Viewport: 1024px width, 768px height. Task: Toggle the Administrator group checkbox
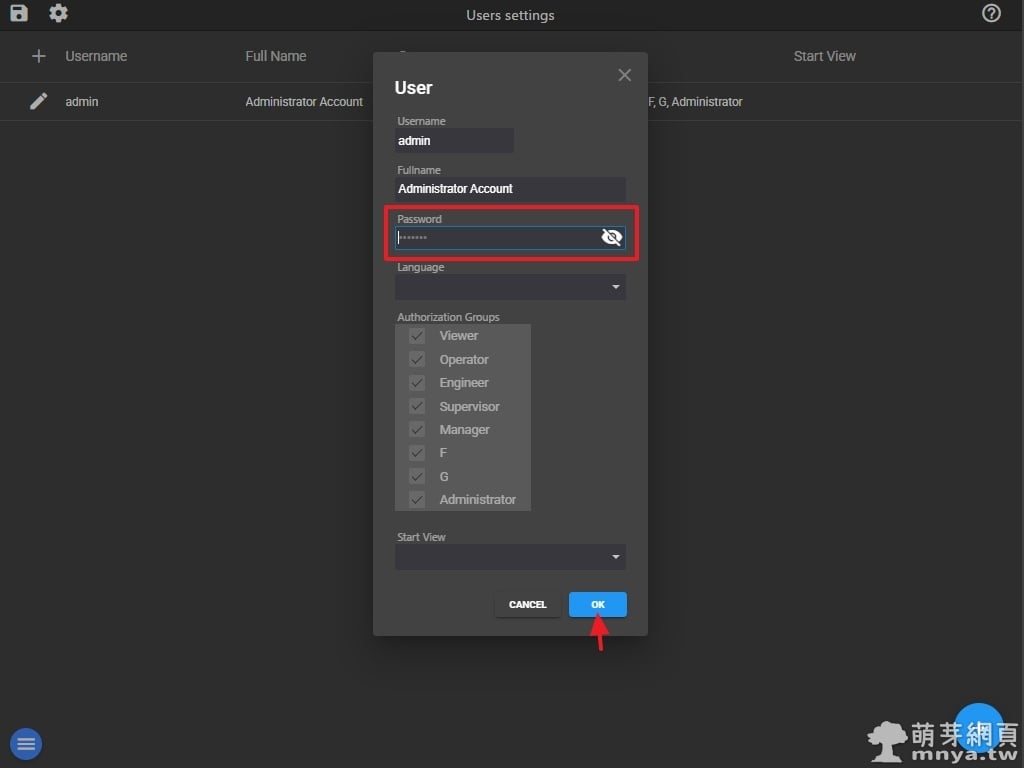coord(417,500)
